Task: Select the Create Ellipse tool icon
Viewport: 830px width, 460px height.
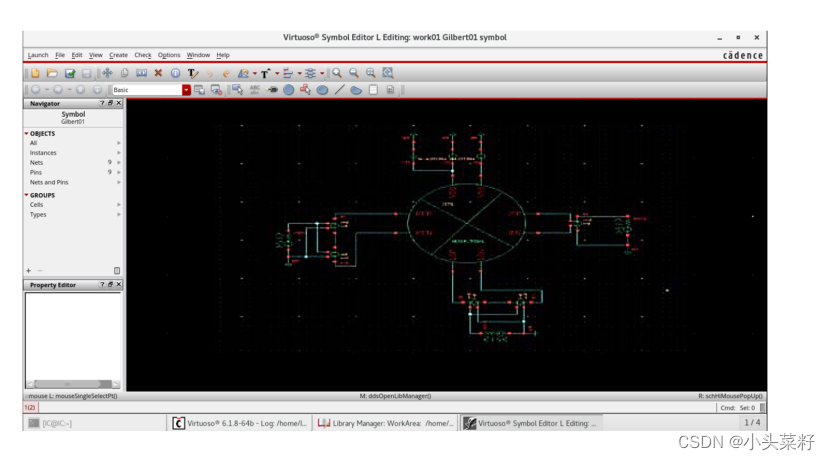Action: pos(322,90)
